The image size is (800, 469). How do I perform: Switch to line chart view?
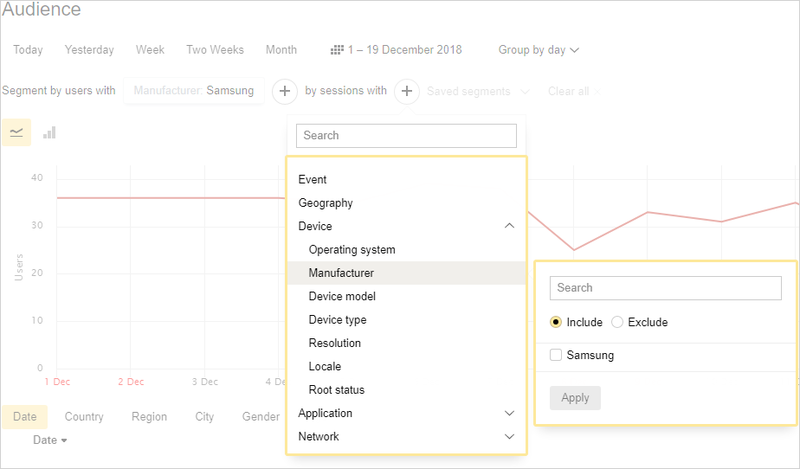pyautogui.click(x=16, y=132)
